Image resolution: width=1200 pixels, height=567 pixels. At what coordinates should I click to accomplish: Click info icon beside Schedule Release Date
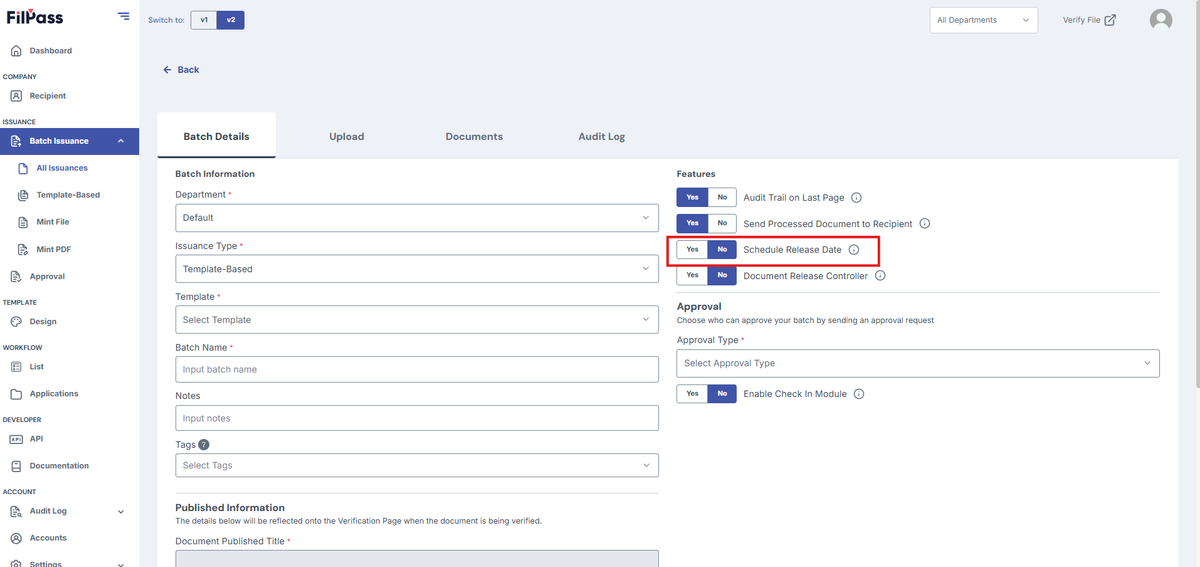854,250
